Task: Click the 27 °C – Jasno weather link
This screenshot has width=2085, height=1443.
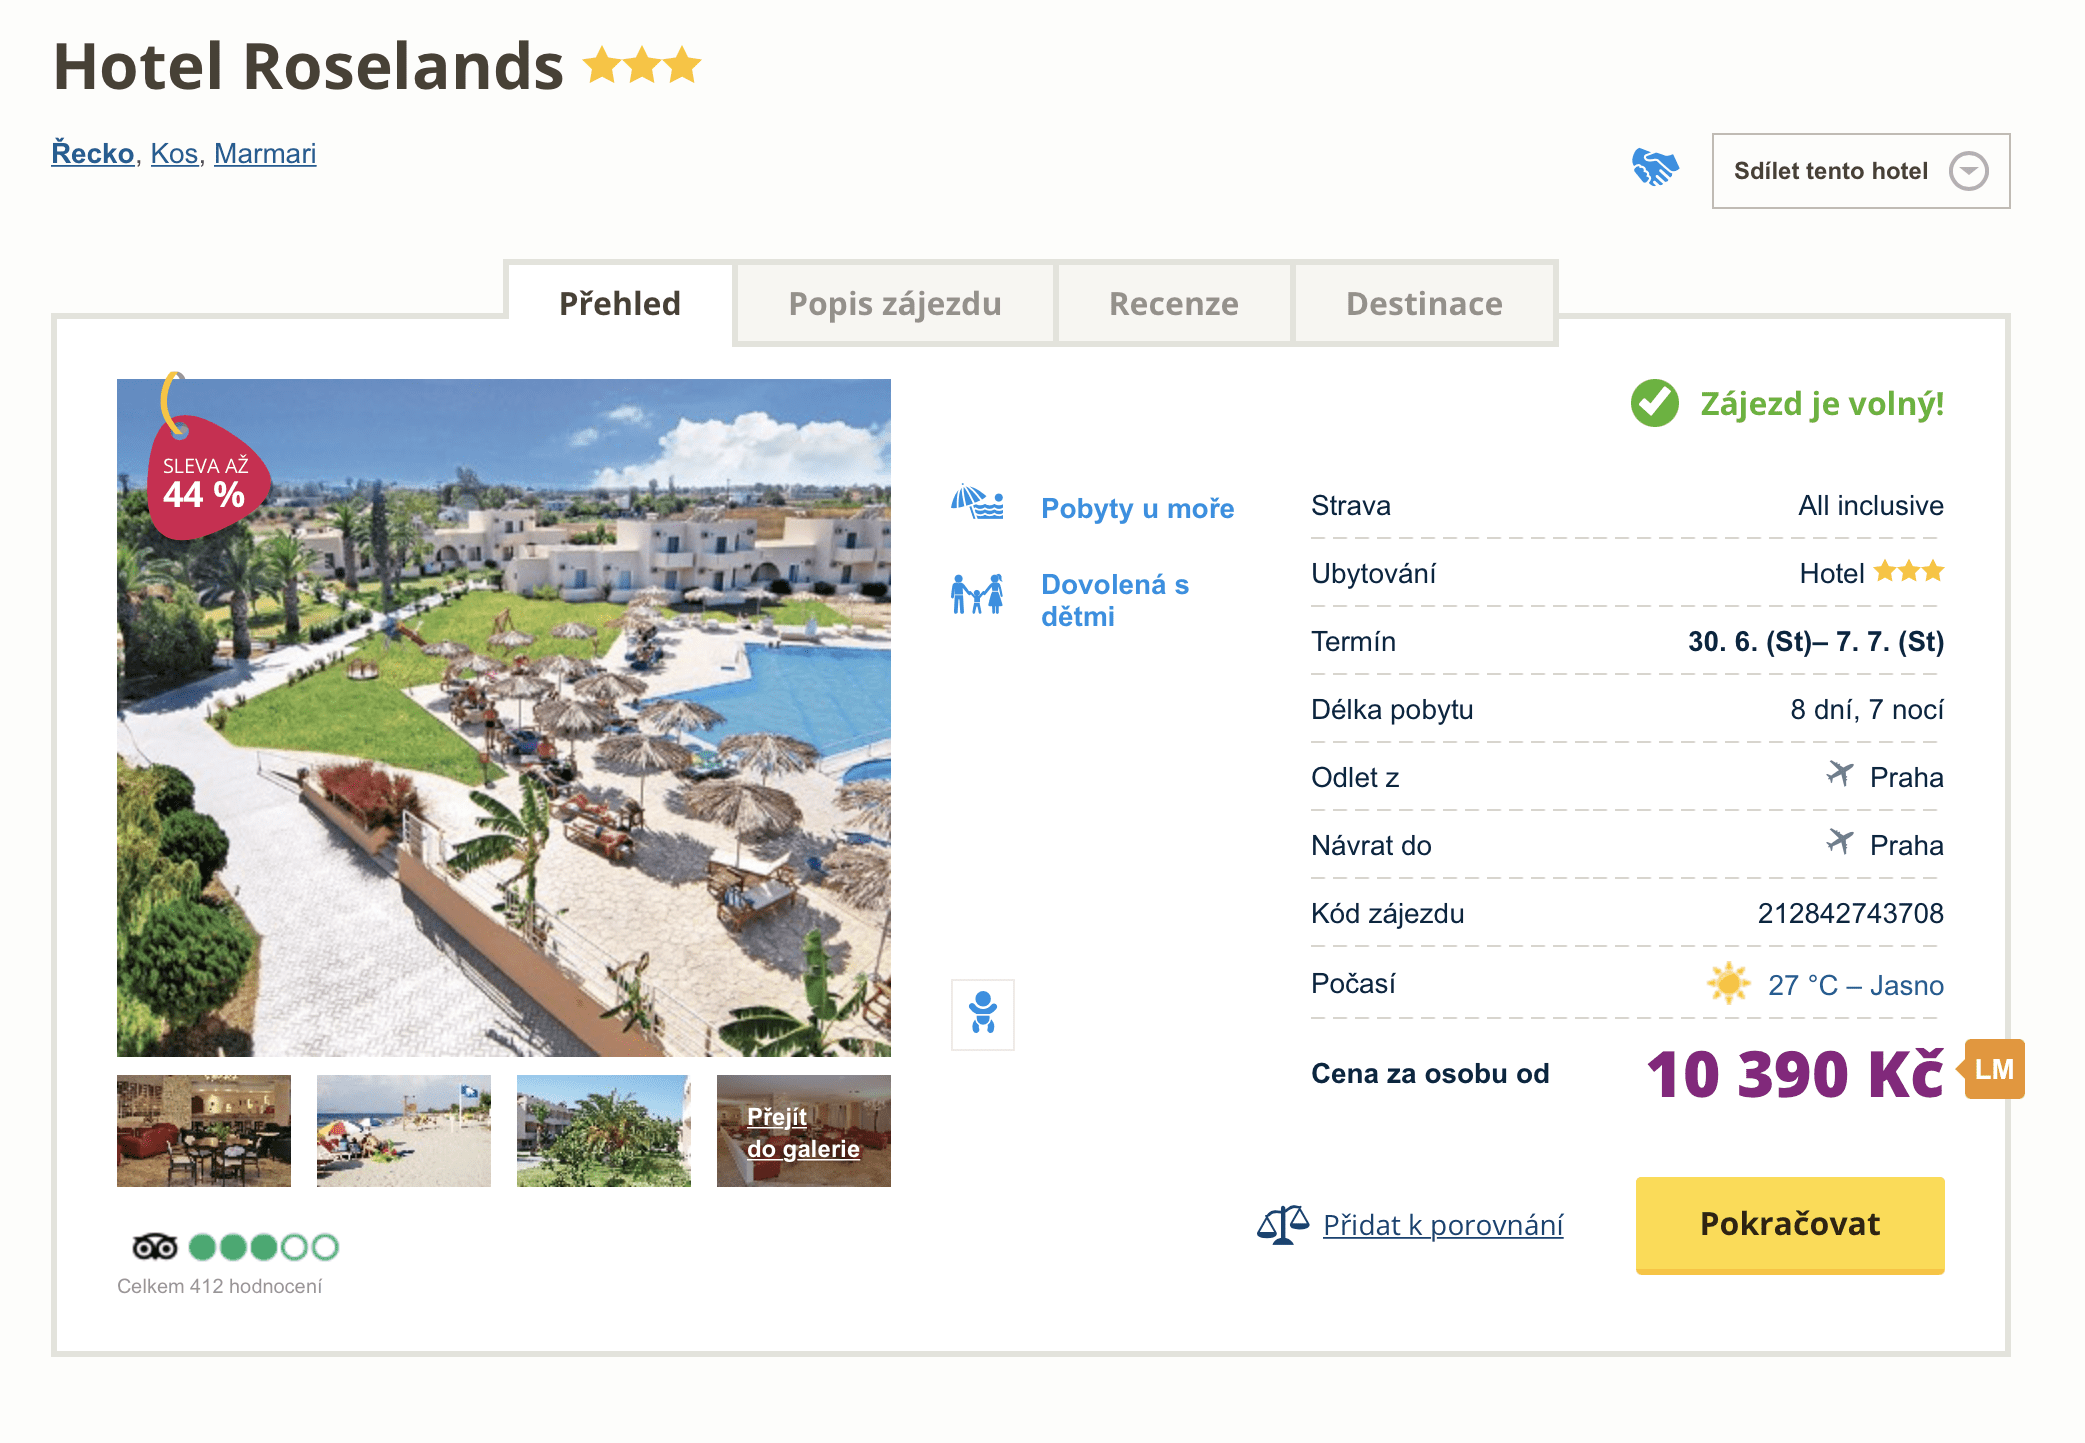Action: click(1855, 986)
